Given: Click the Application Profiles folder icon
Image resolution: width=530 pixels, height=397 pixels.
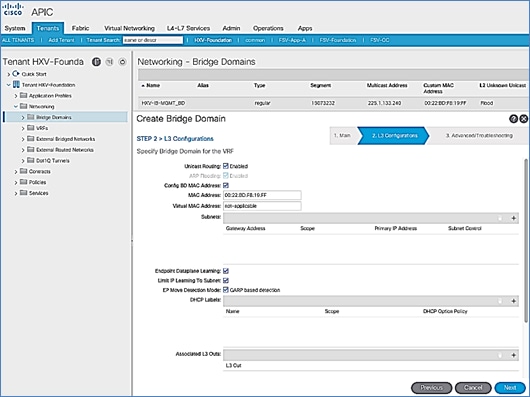Looking at the screenshot, I should point(23,96).
